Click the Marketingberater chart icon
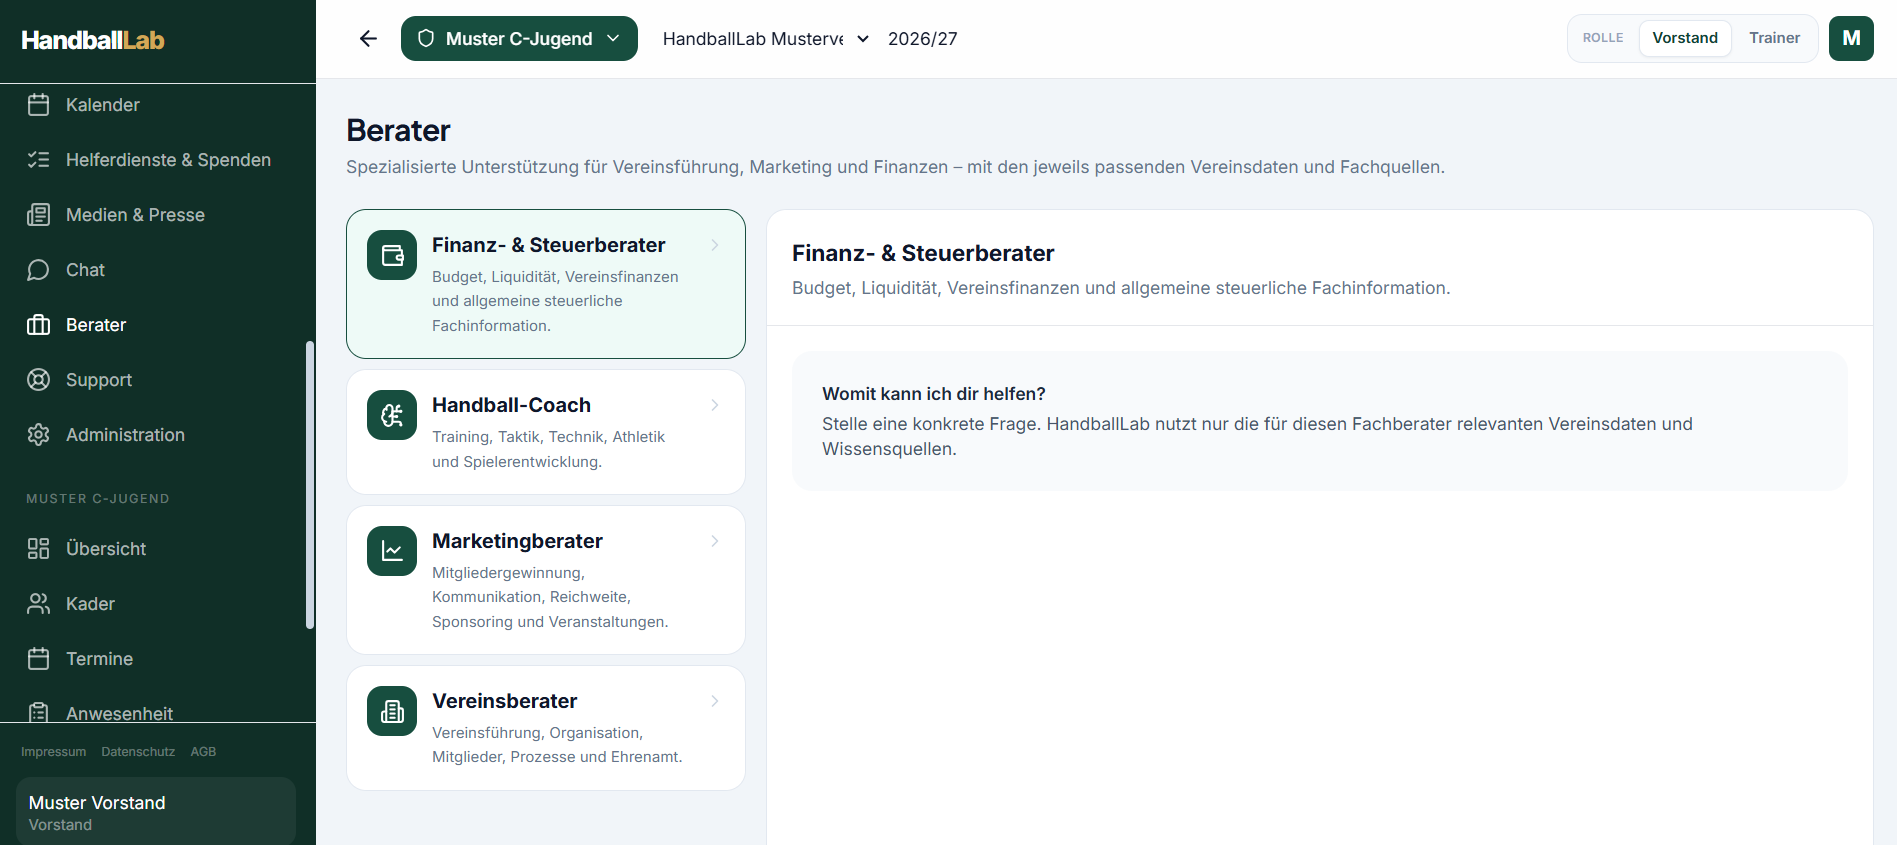This screenshot has width=1897, height=845. (392, 551)
